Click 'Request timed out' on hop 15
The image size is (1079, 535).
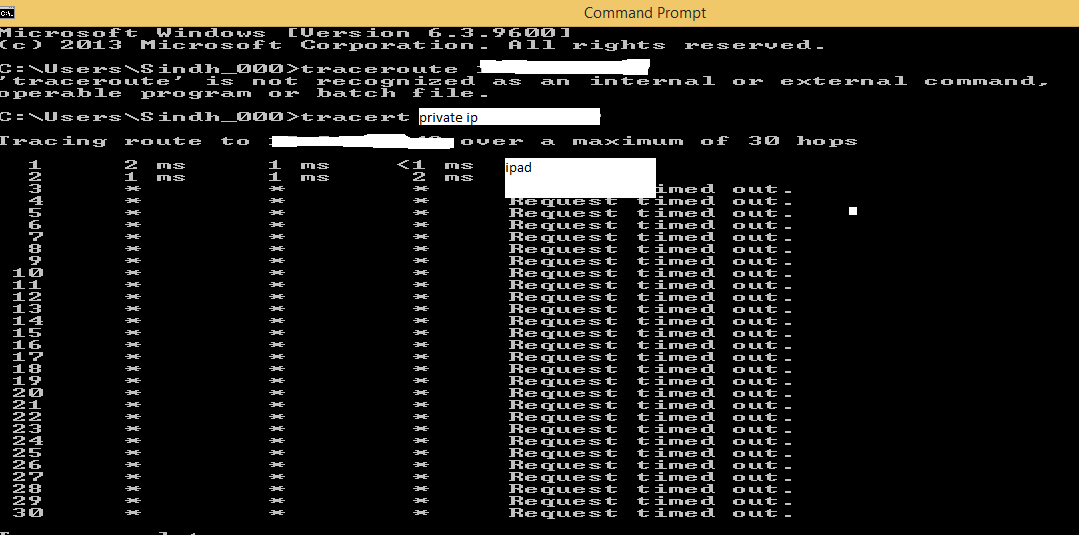pos(650,333)
